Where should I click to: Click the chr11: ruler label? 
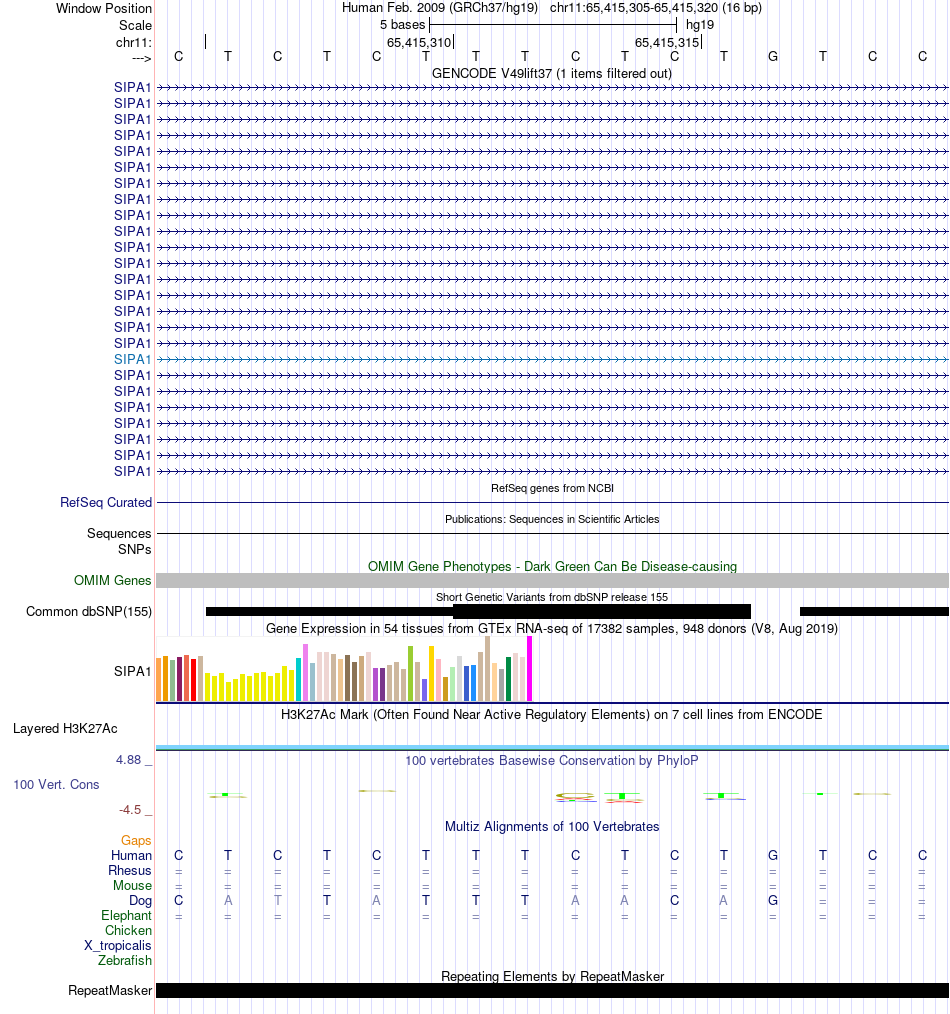click(134, 43)
